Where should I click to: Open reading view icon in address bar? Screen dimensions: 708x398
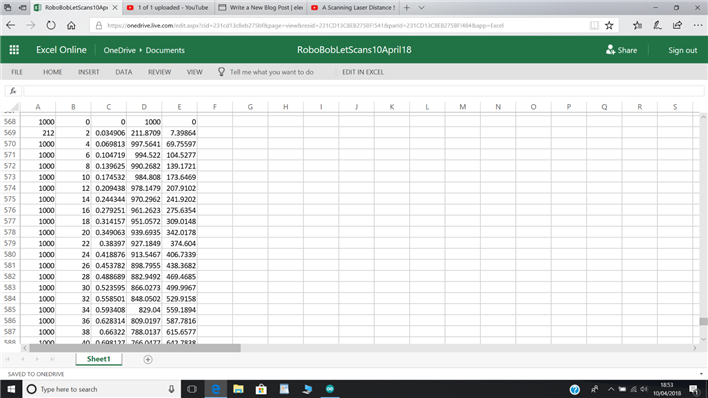[594, 25]
